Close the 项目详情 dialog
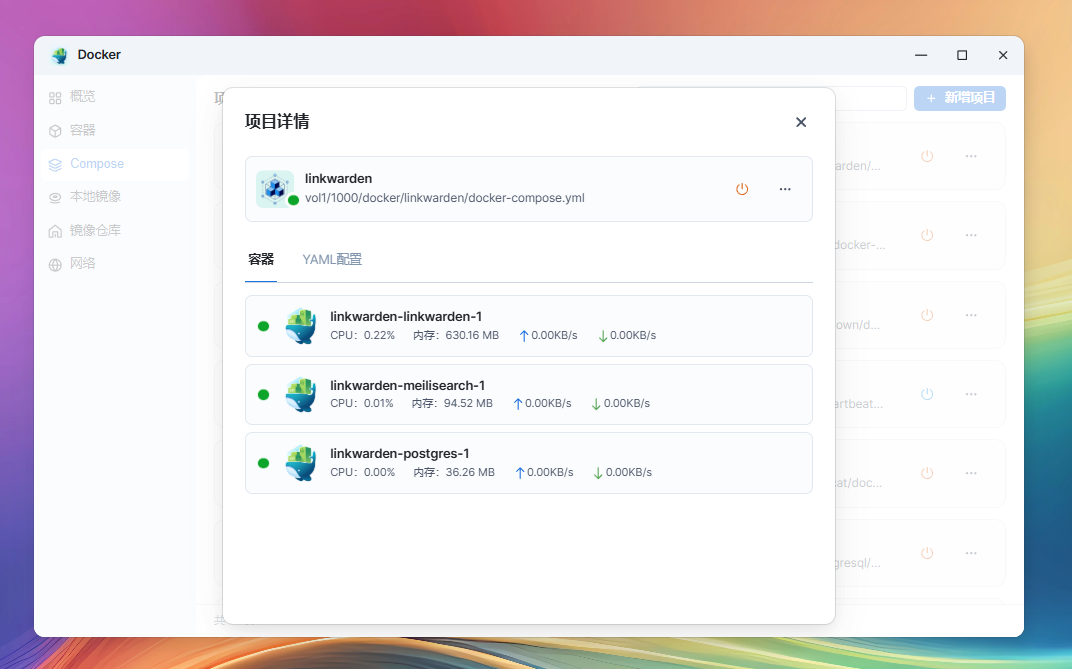Screen dimensions: 1072x669 pos(801,122)
